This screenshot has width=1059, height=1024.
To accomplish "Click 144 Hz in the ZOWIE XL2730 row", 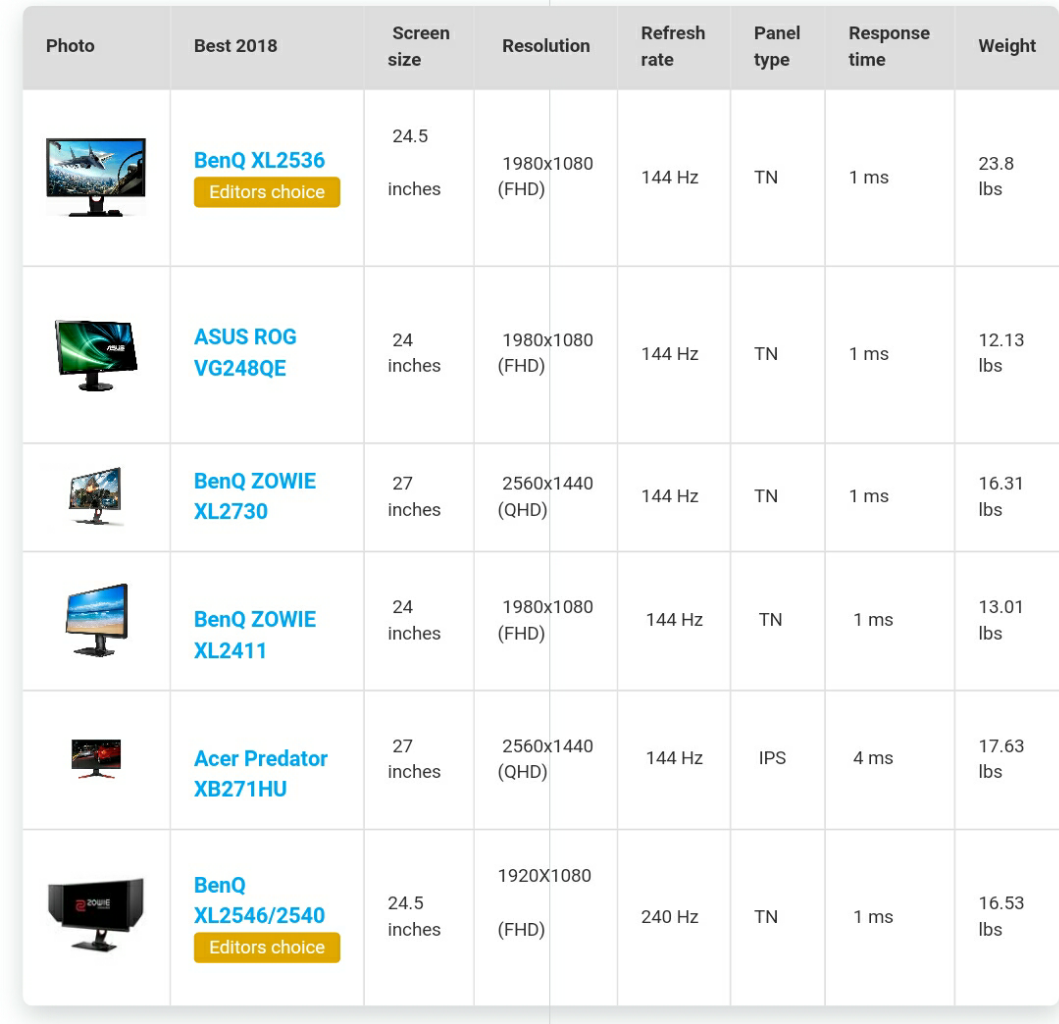I will [x=669, y=496].
